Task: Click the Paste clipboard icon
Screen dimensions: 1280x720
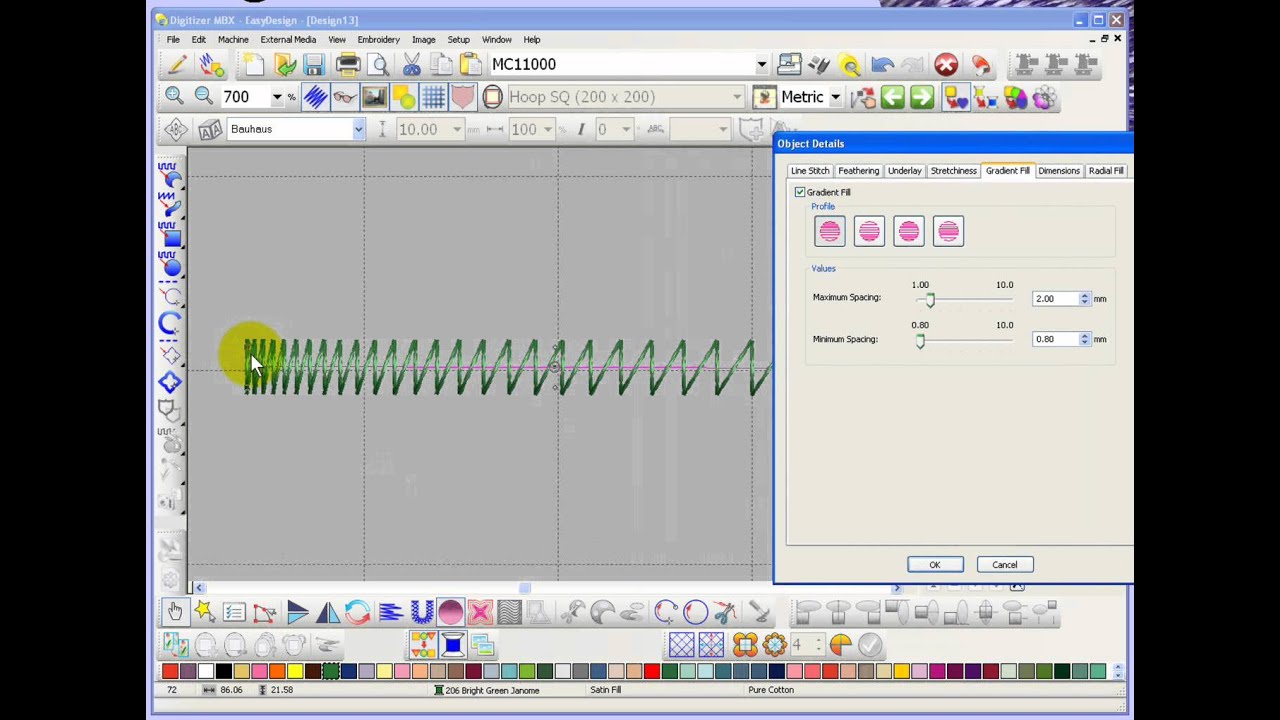Action: (470, 65)
